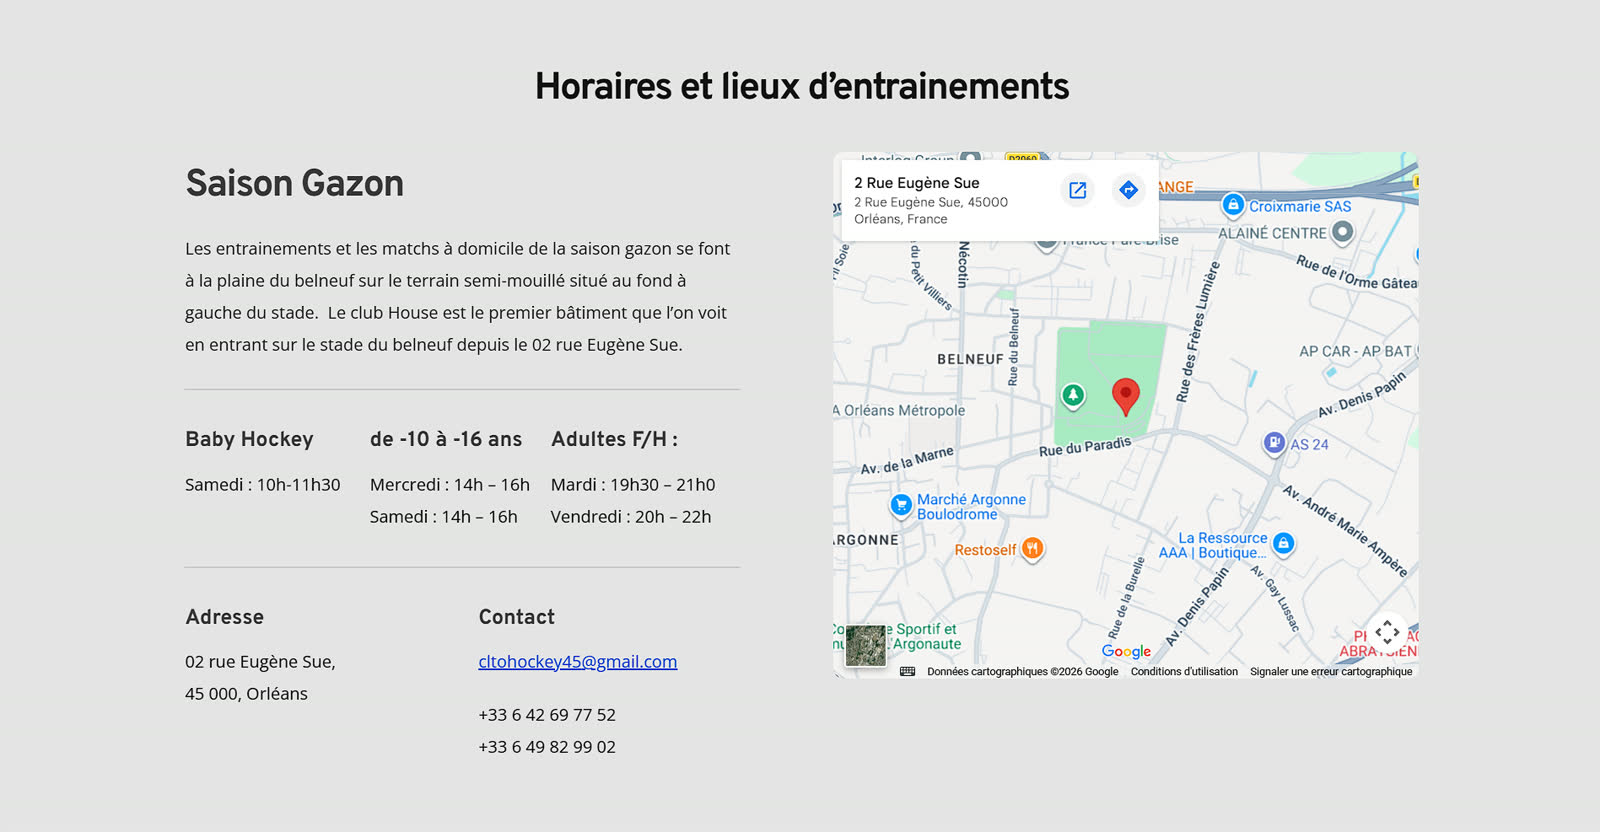Select "Vendredi : 20h – 22h" schedule text
This screenshot has height=832, width=1600.
(631, 517)
